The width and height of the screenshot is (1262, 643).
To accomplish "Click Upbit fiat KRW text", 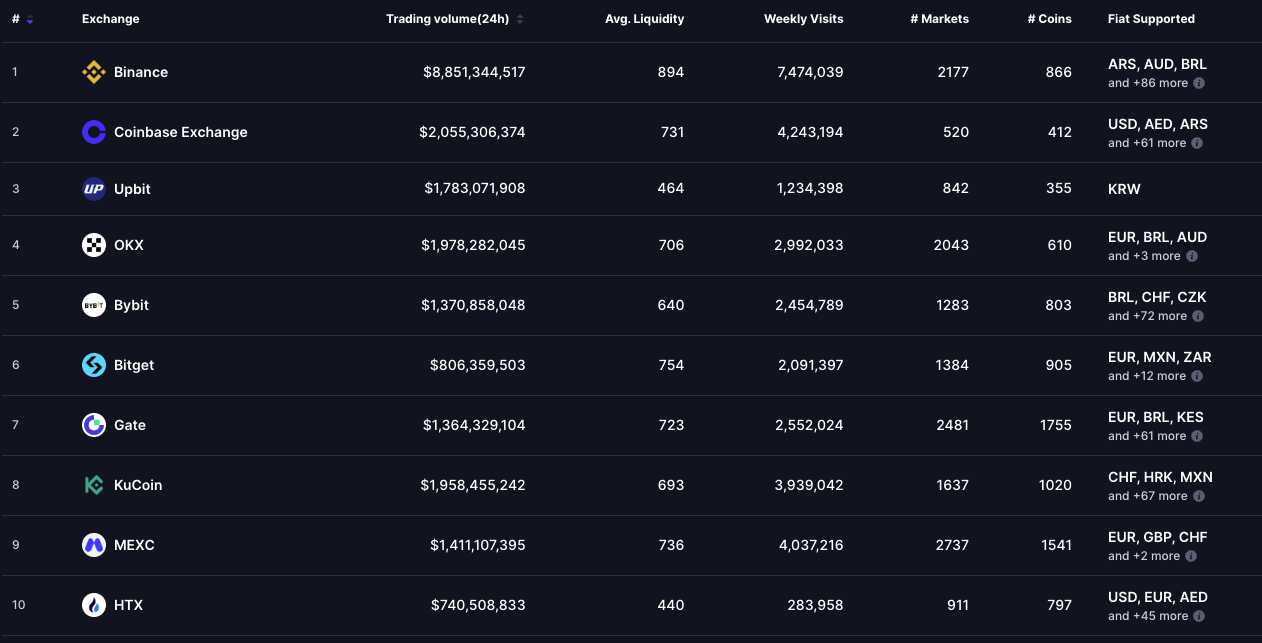I will pyautogui.click(x=1124, y=189).
